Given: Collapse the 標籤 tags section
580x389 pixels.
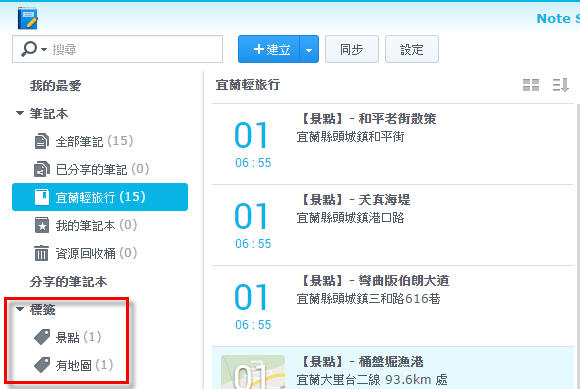Looking at the screenshot, I should click(x=20, y=309).
